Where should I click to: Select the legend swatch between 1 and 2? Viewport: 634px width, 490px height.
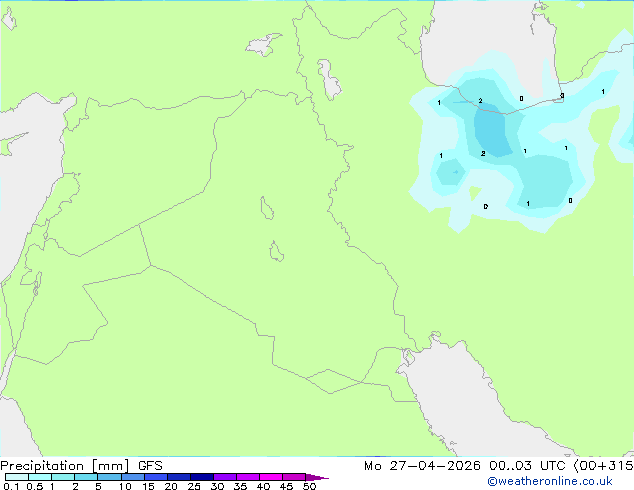[63, 477]
